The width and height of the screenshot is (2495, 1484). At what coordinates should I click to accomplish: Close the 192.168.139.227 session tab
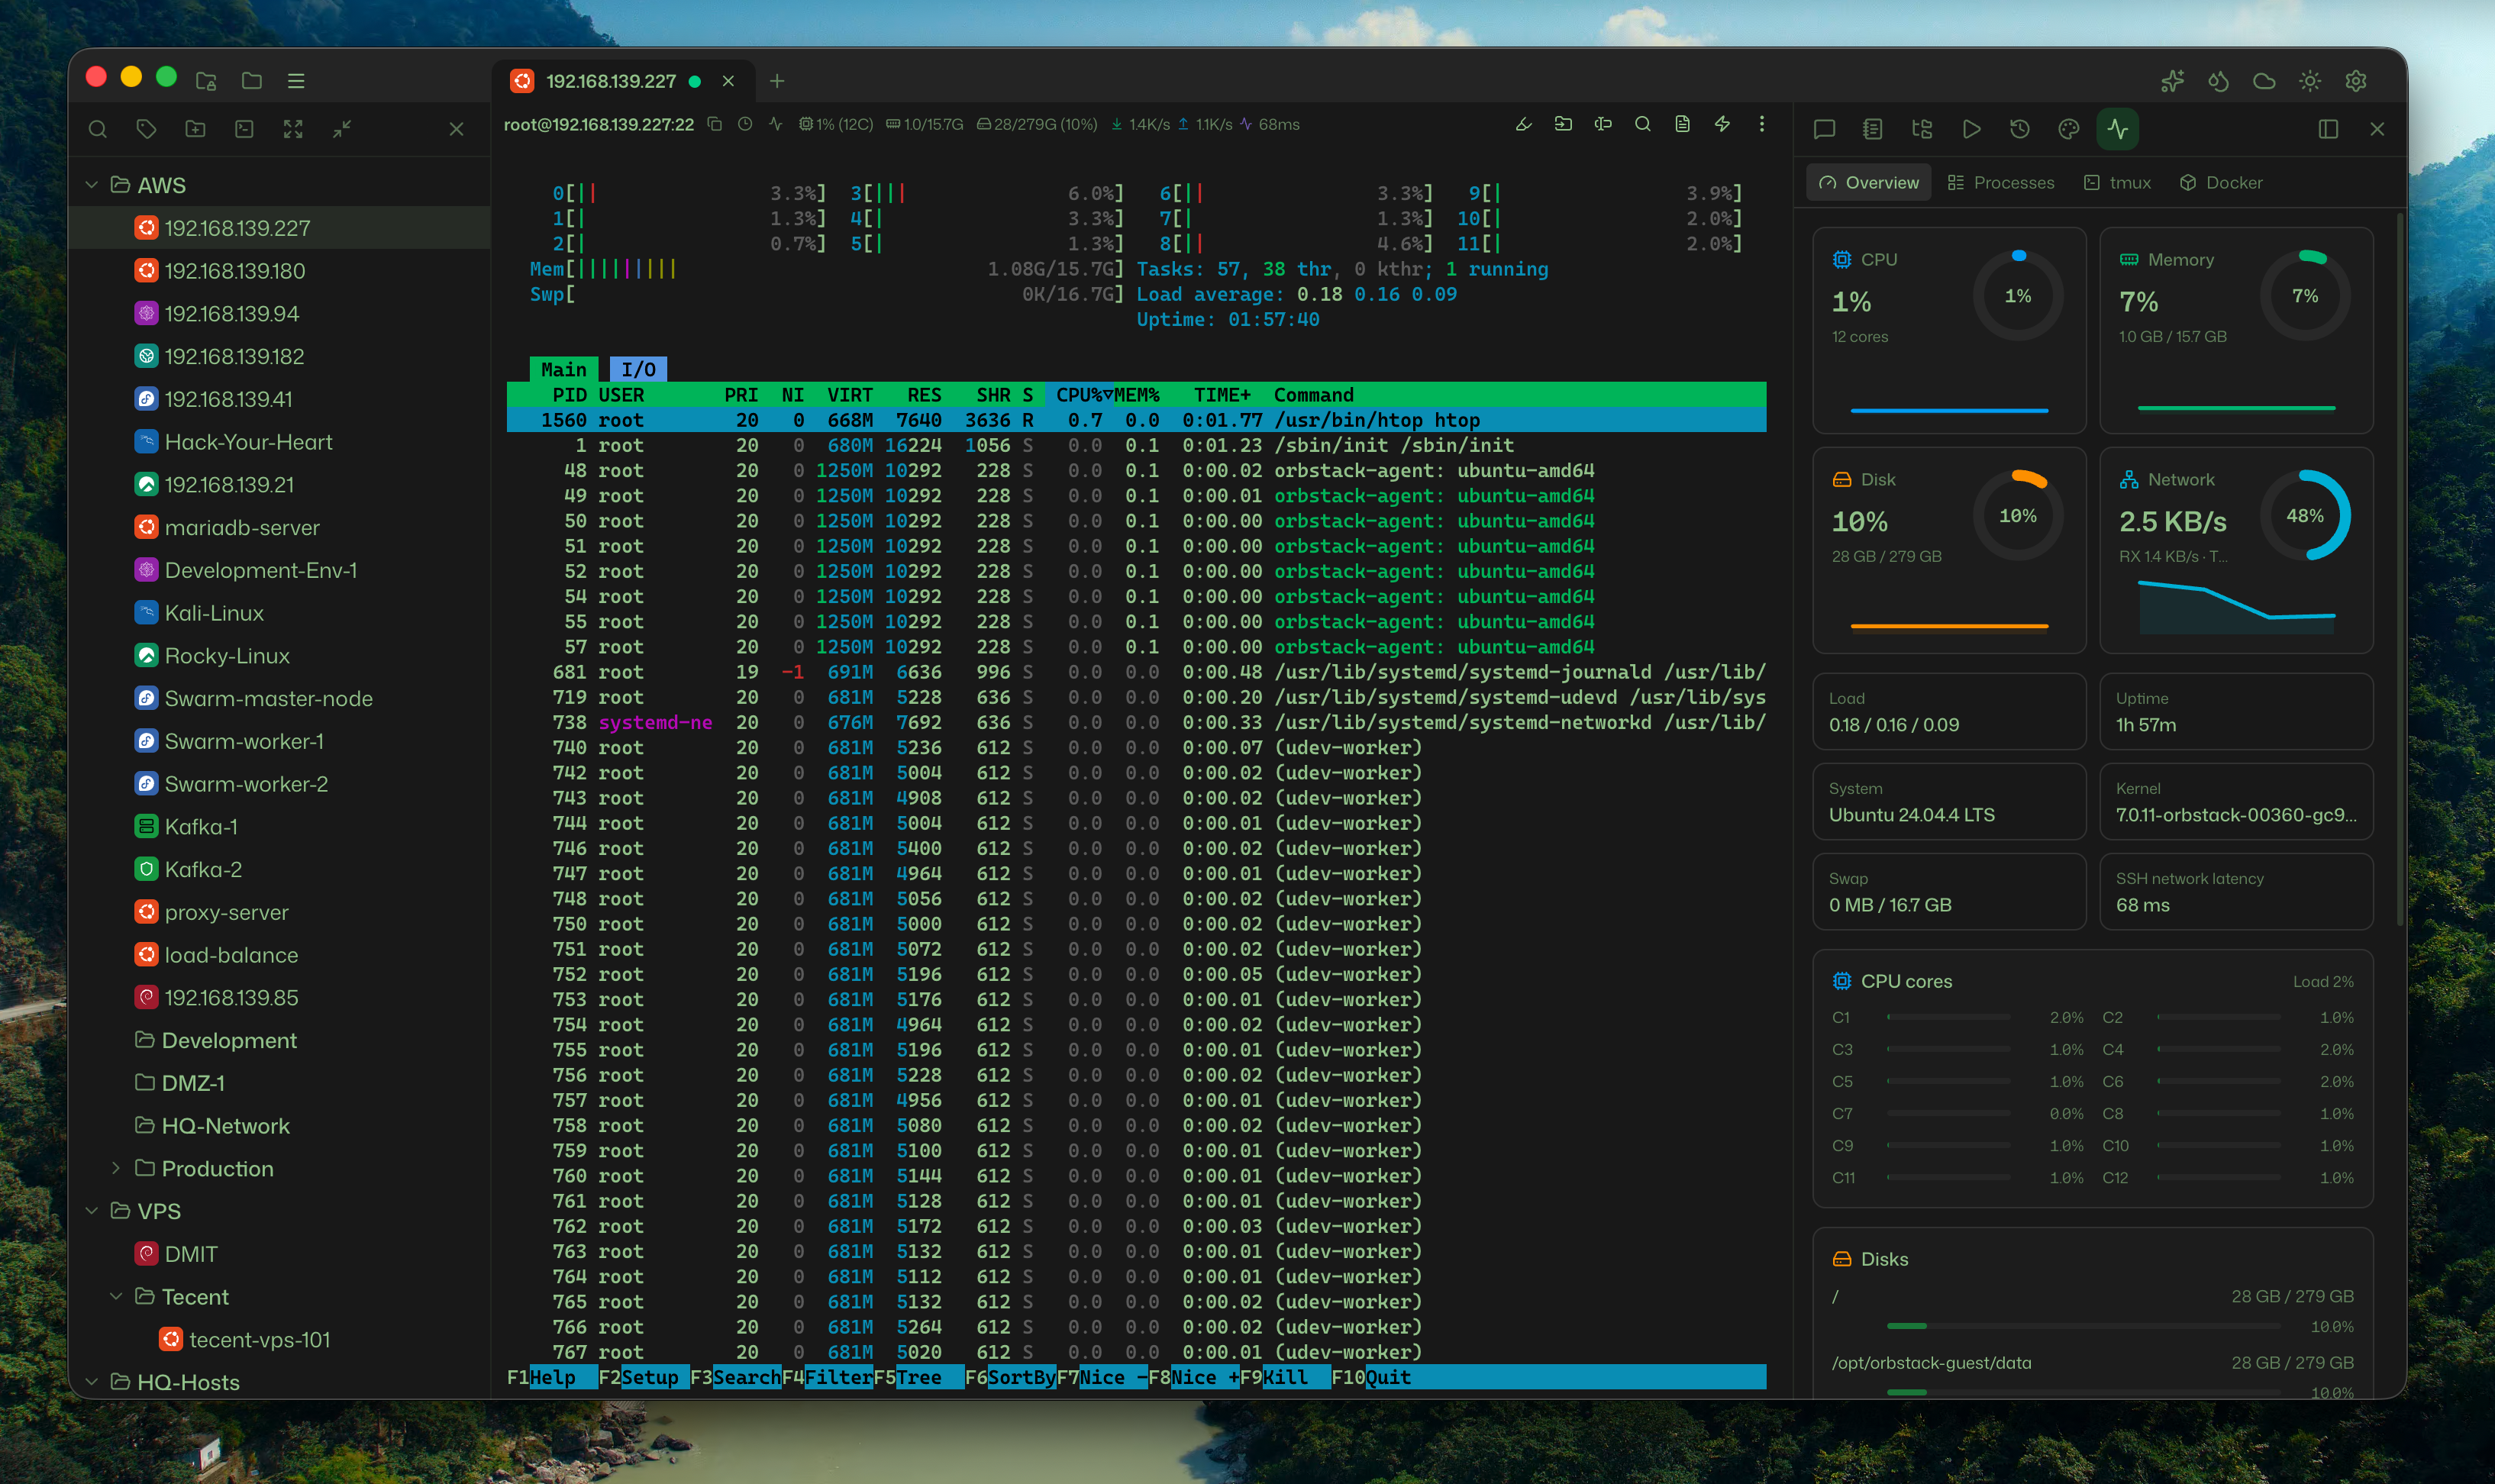(728, 81)
